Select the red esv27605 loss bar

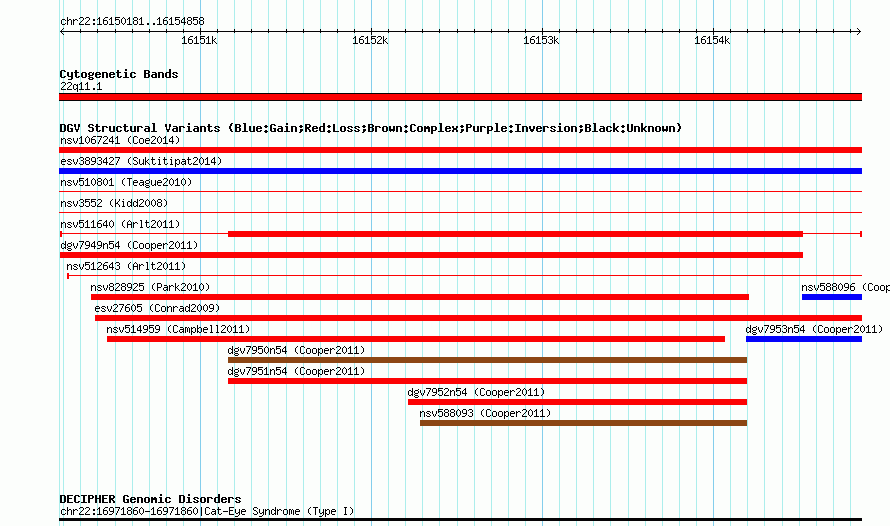478,318
